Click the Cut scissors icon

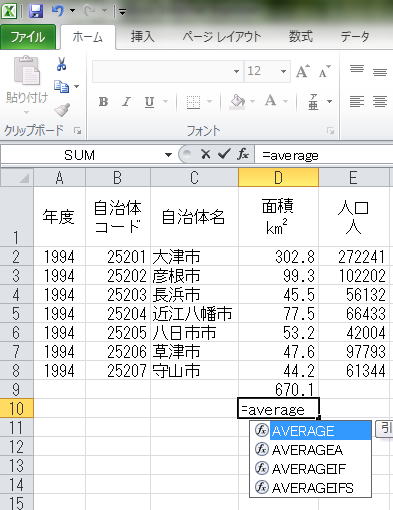tap(61, 64)
